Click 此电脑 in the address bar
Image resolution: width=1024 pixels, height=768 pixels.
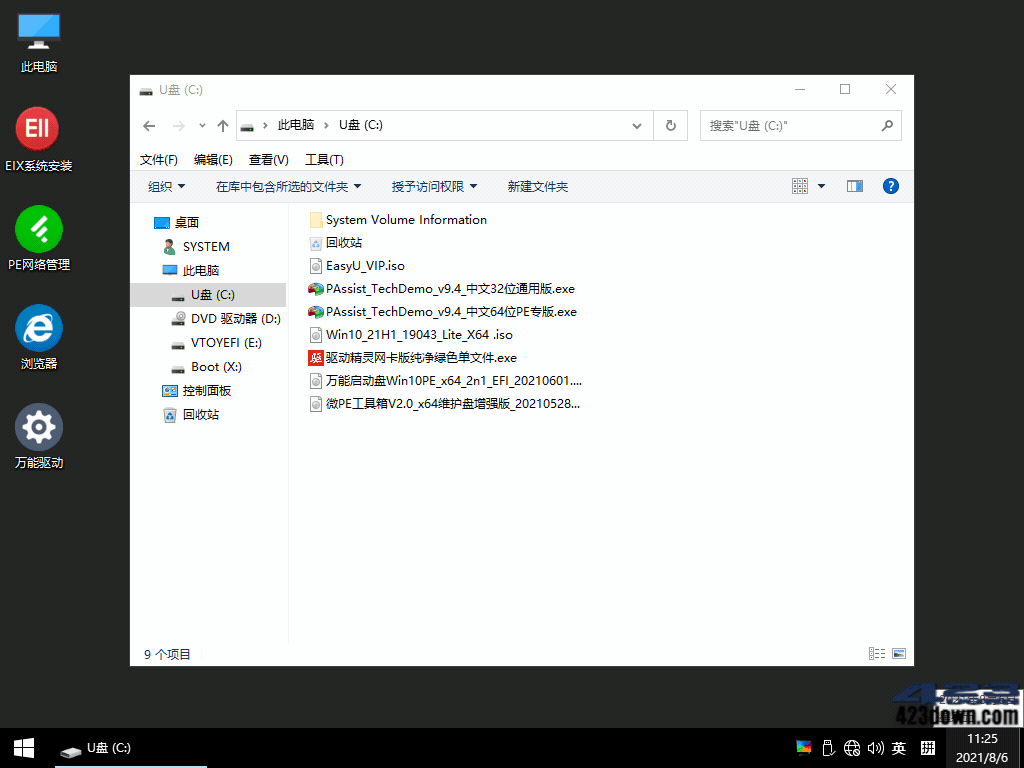point(296,125)
